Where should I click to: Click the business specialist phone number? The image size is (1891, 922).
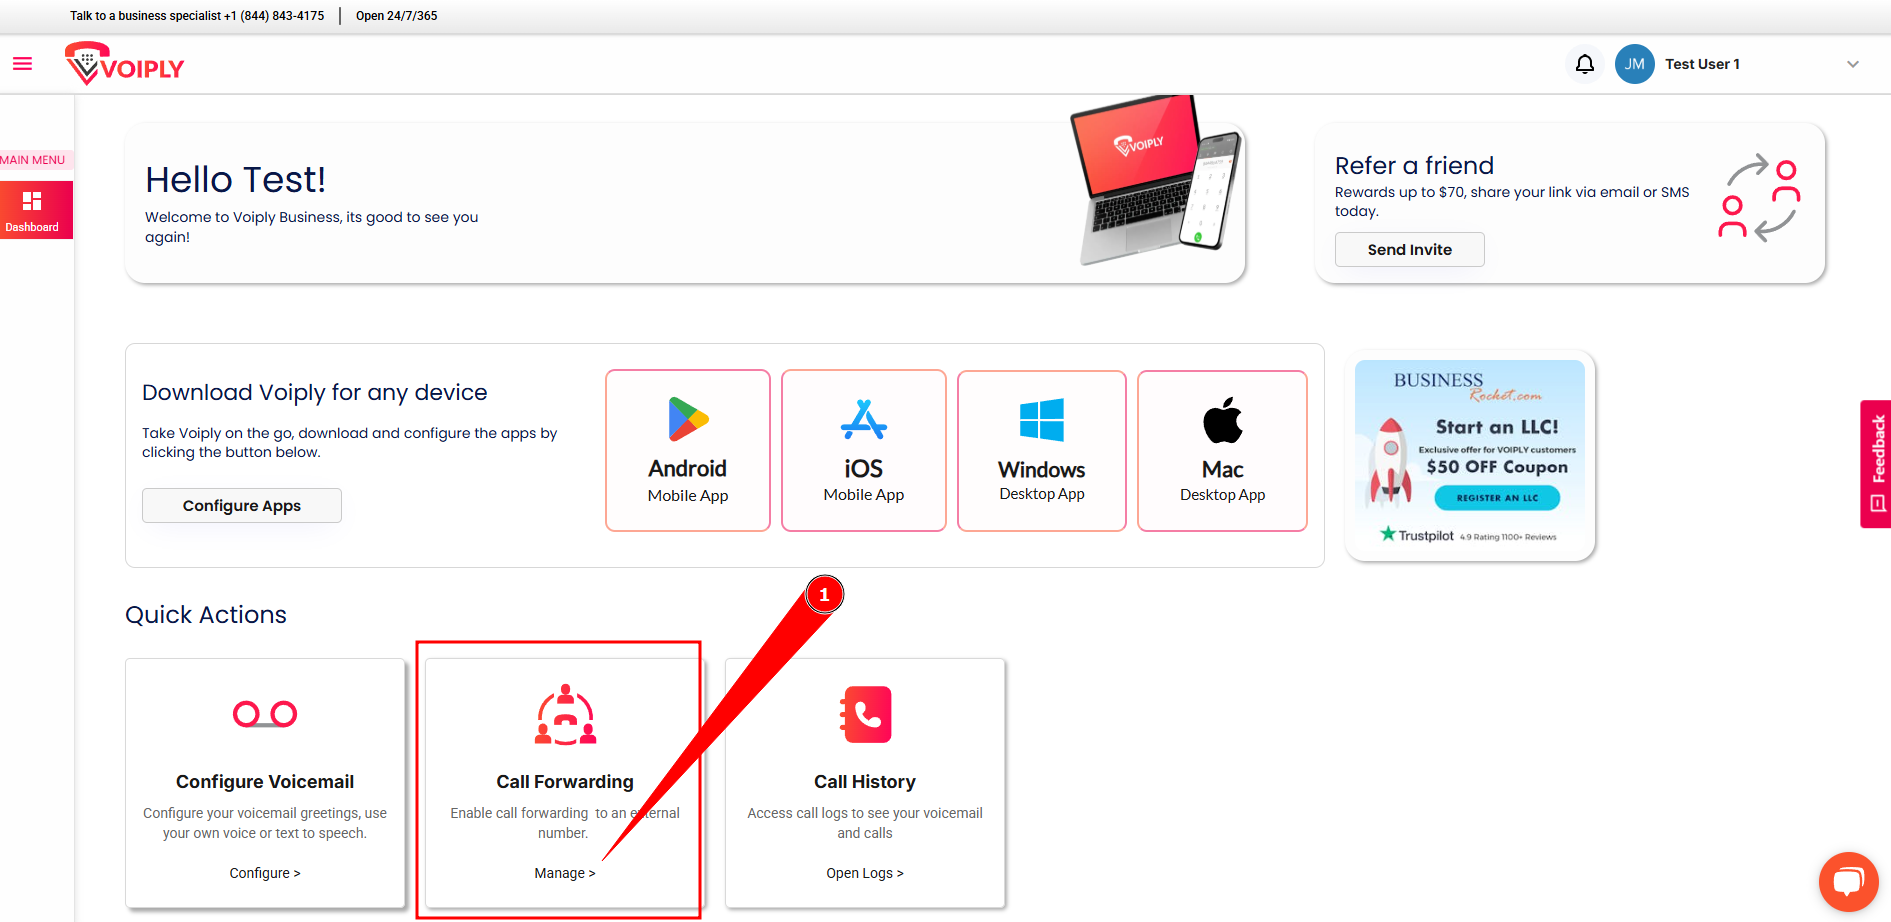pyautogui.click(x=274, y=16)
